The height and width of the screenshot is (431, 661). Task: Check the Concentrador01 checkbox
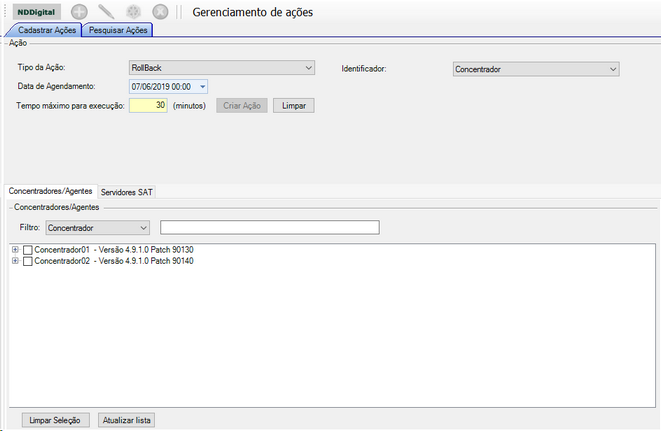pos(28,250)
